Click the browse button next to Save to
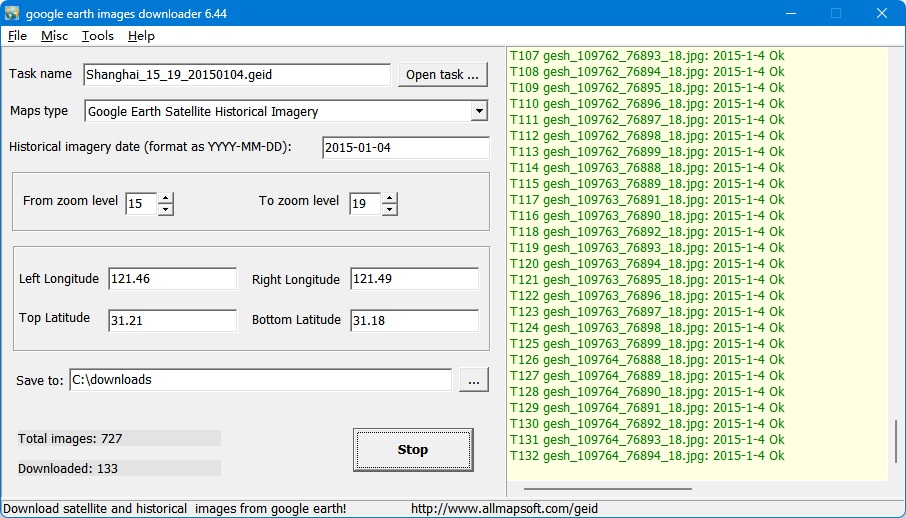 [474, 380]
